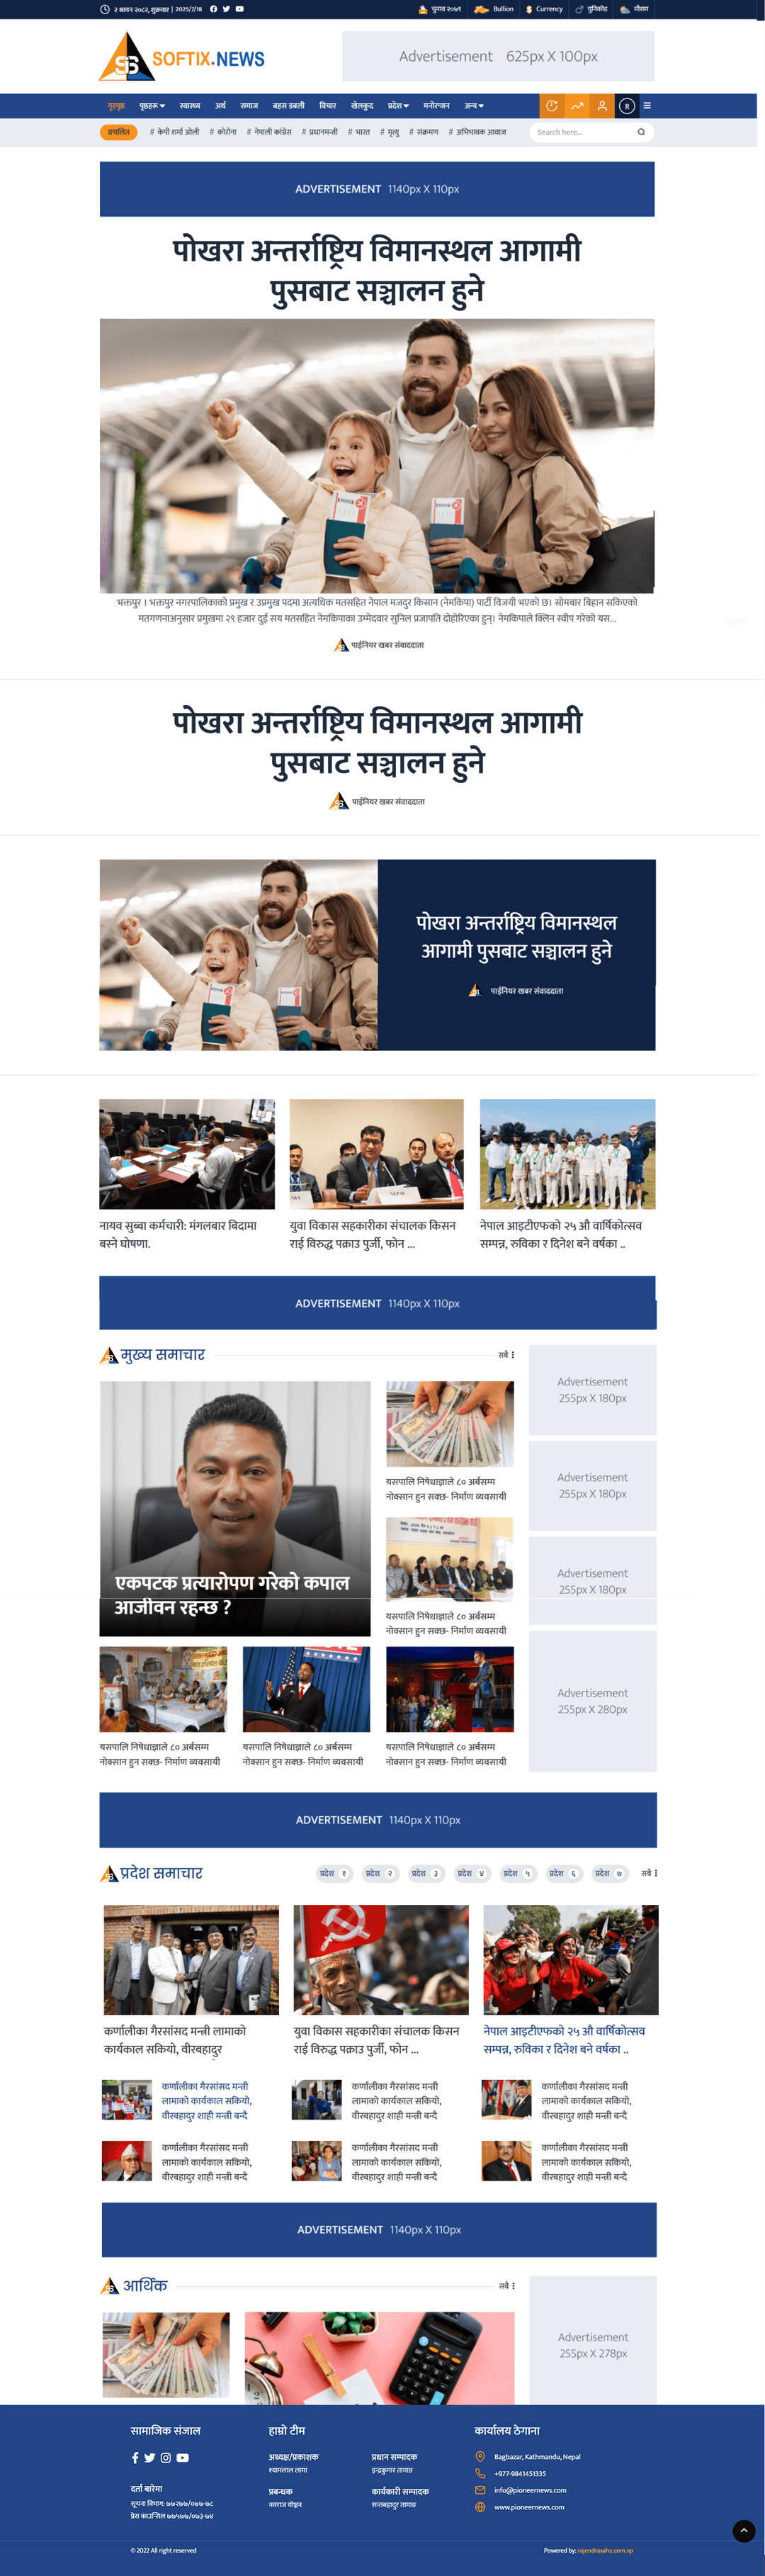Expand the पृष्ठहरू dropdown menu
The image size is (765, 2576).
click(152, 106)
